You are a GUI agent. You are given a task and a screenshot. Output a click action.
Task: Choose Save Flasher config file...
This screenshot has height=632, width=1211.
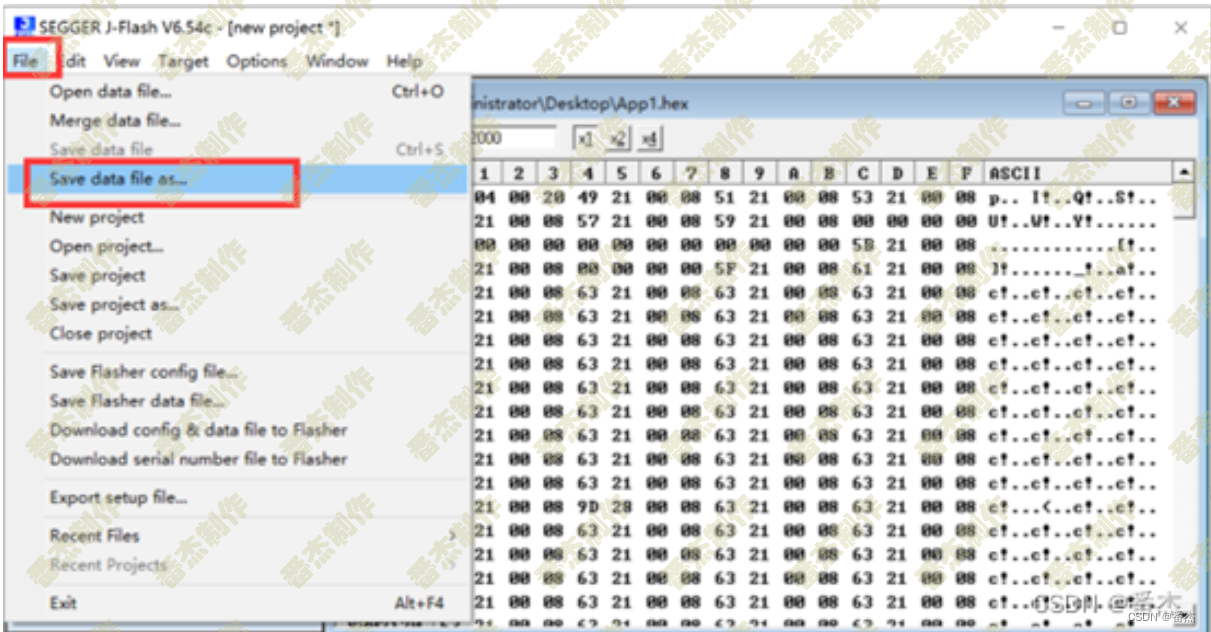(238, 372)
